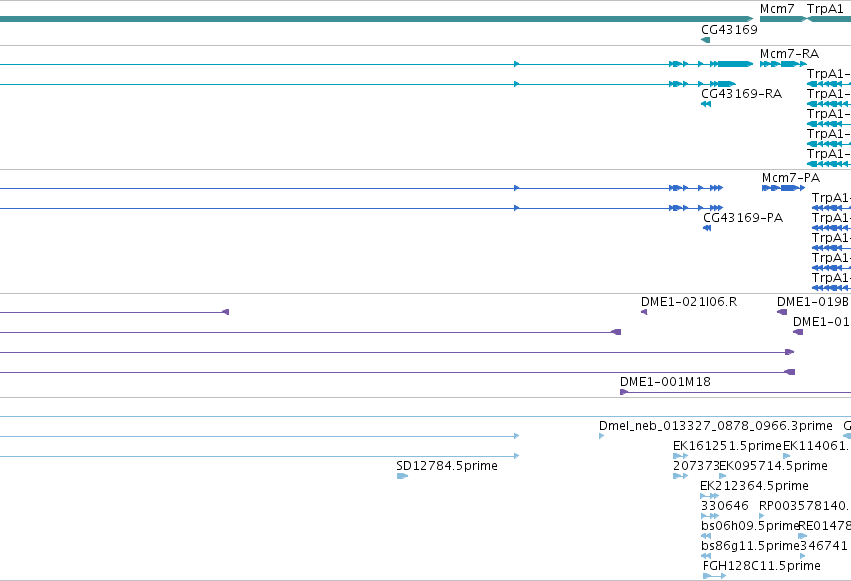Select the RP003578140 feature label

point(803,506)
